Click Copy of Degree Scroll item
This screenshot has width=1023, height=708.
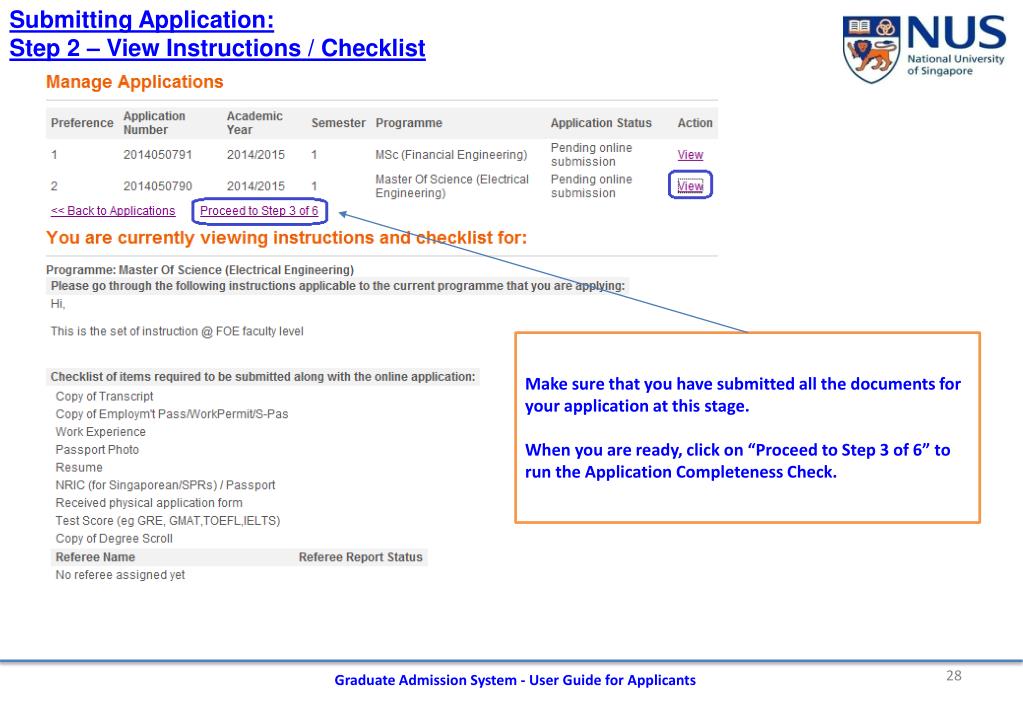pyautogui.click(x=114, y=538)
